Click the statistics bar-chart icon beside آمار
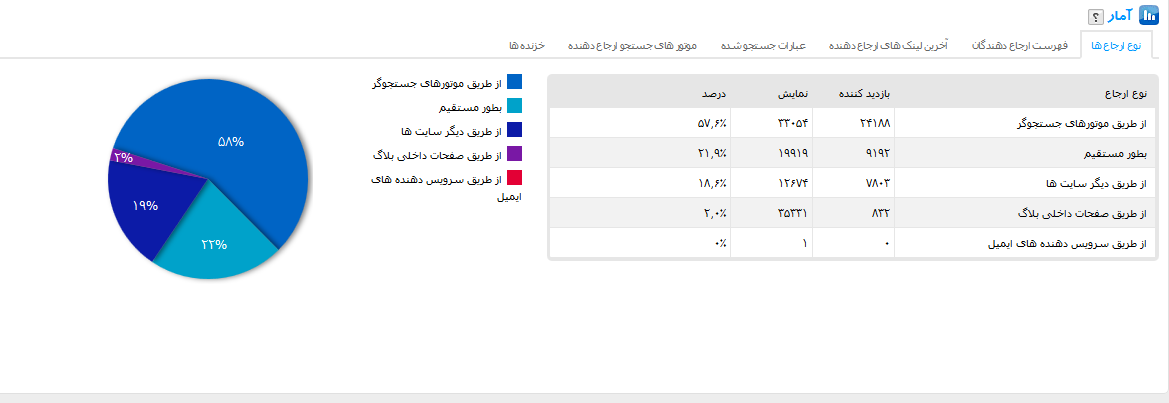 pos(1149,15)
